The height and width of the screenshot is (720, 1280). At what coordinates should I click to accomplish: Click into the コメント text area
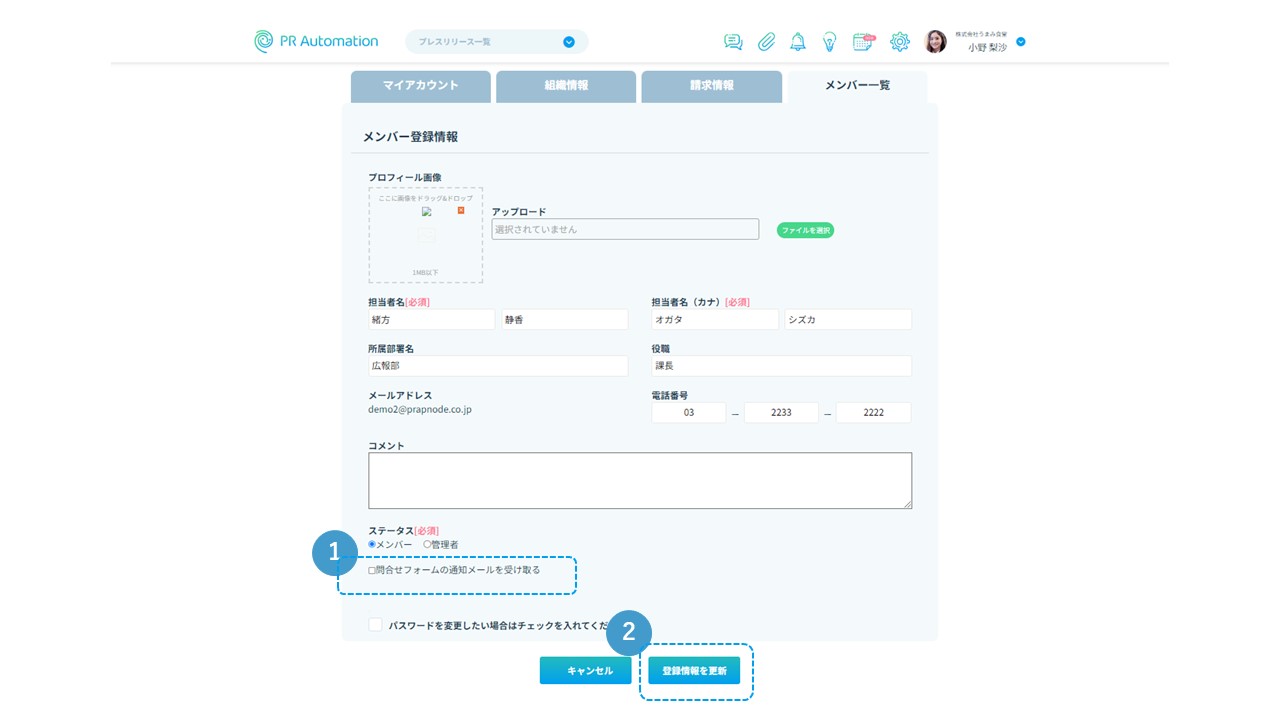[x=639, y=480]
